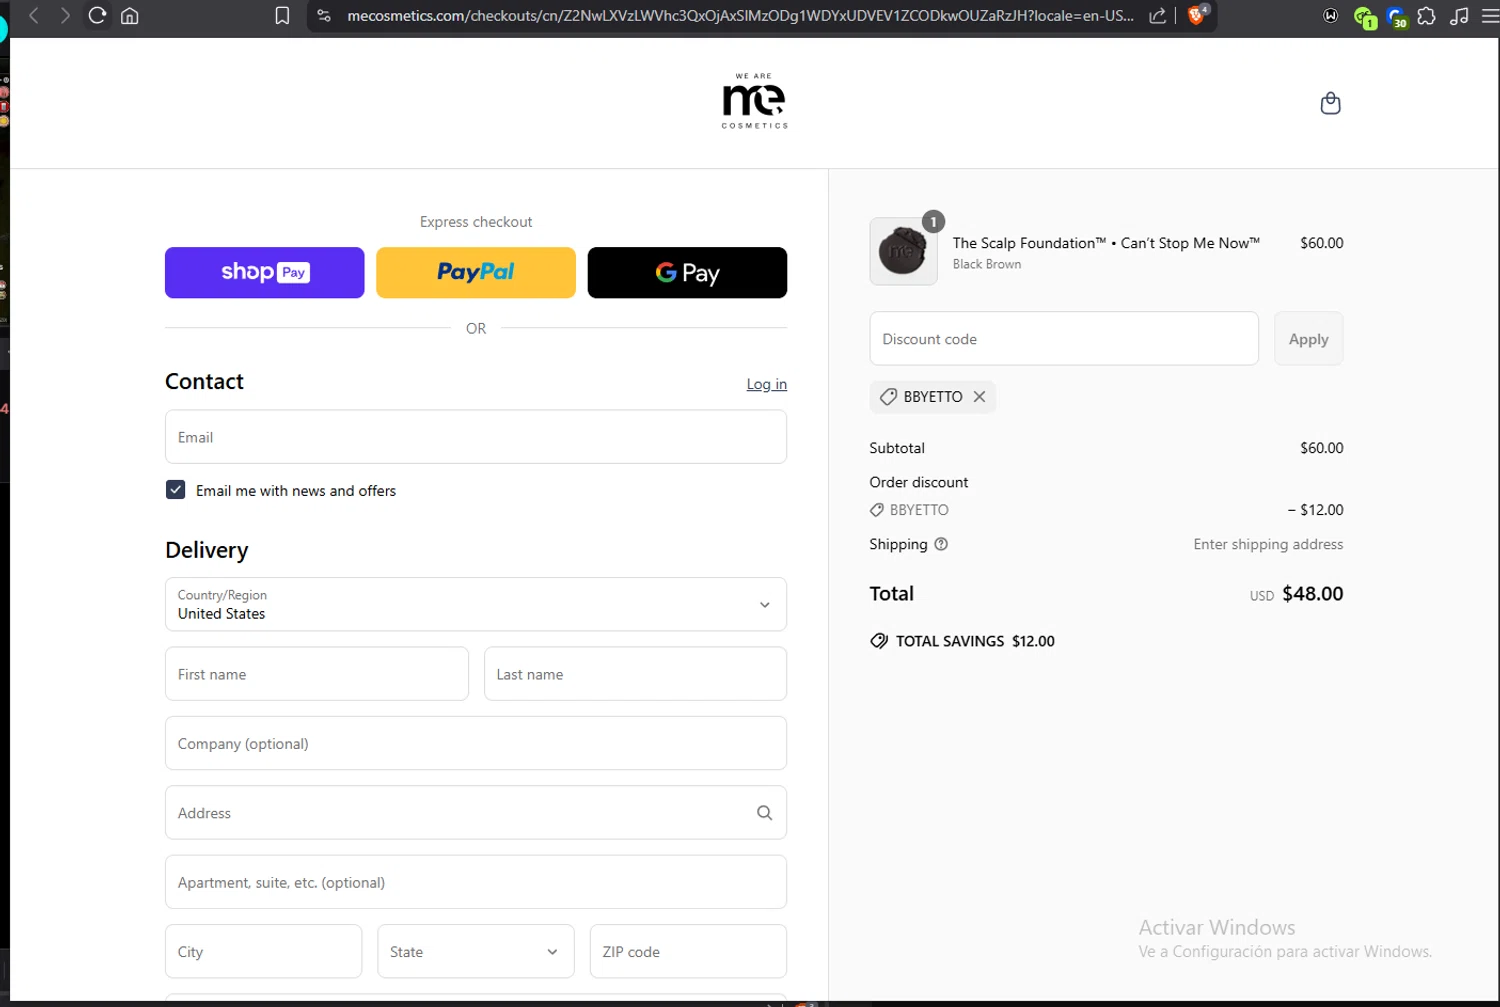Click the Apply discount button
Screen dimensions: 1500x1007
coord(1308,339)
